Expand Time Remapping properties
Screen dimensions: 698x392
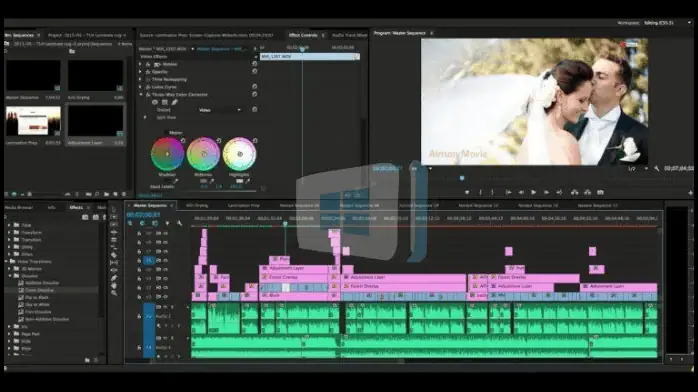141,79
